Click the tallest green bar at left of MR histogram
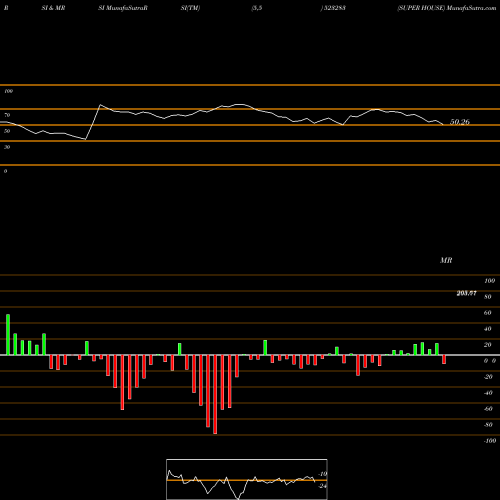 pos(8,335)
